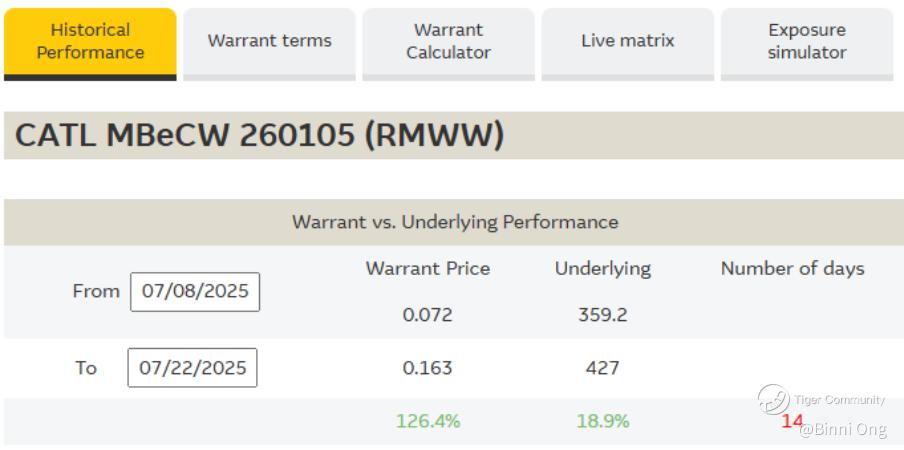Click the ending underlying value 427

point(602,368)
